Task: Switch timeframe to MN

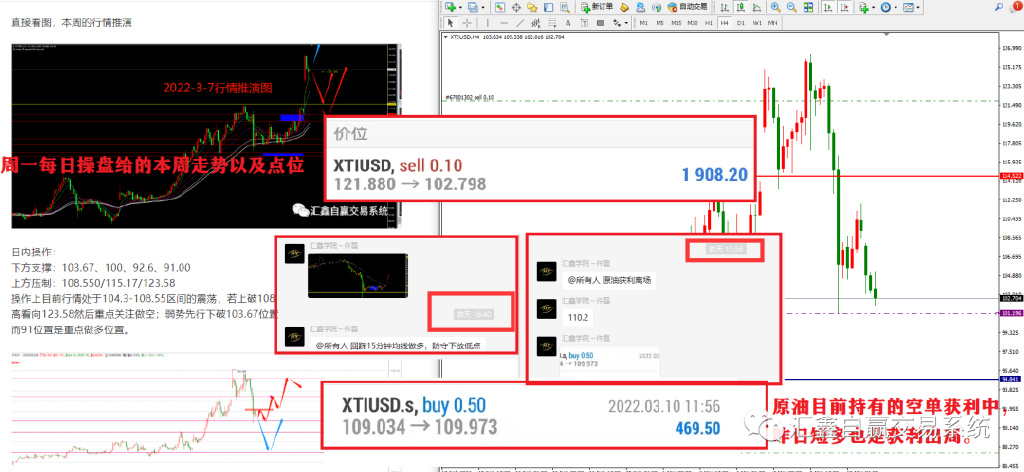Action: click(773, 23)
